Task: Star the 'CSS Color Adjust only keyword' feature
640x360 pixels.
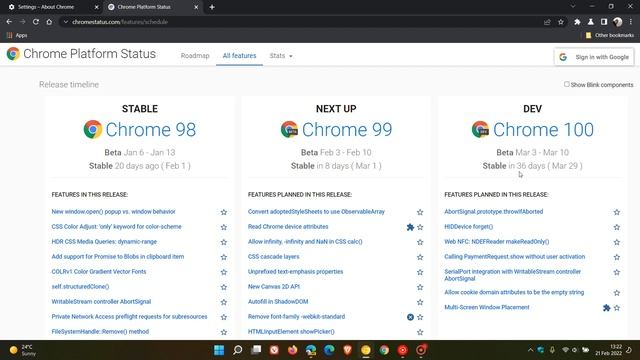Action: tap(224, 227)
